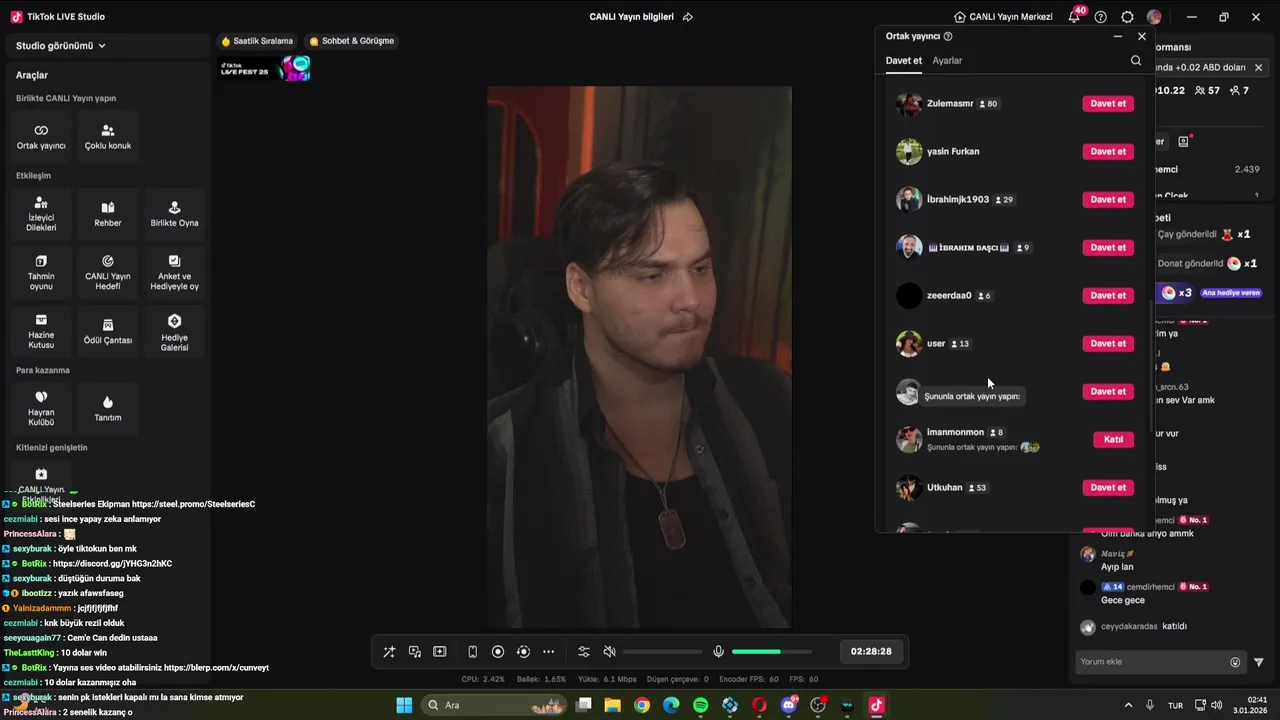This screenshot has width=1280, height=720.
Task: Switch to the Ayarlar tab
Action: [x=947, y=61]
